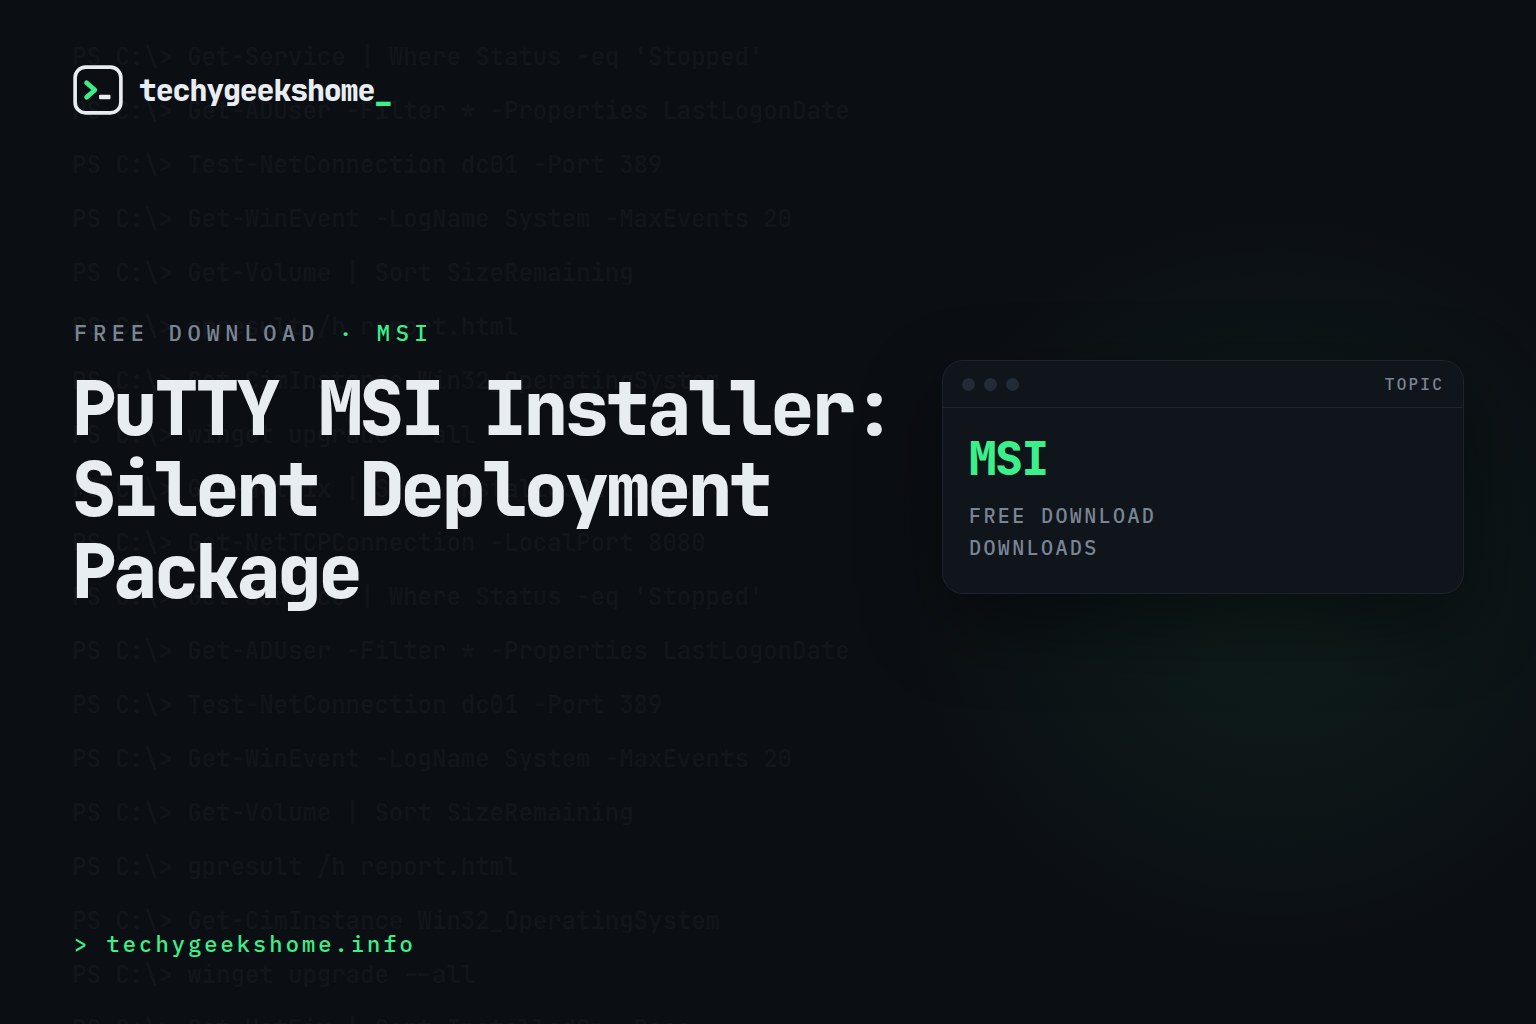This screenshot has height=1024, width=1536.
Task: Click the techygeekshome terminal prompt logo icon
Action: pyautogui.click(x=98, y=90)
